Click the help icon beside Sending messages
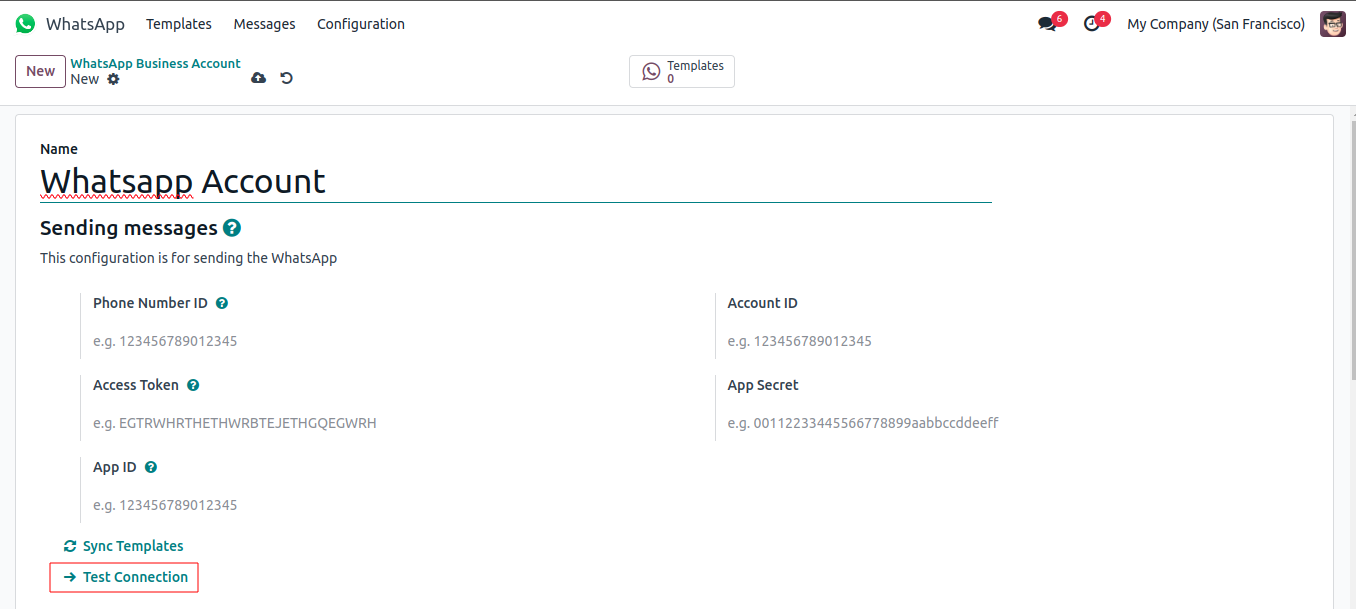This screenshot has height=609, width=1356. coord(232,228)
